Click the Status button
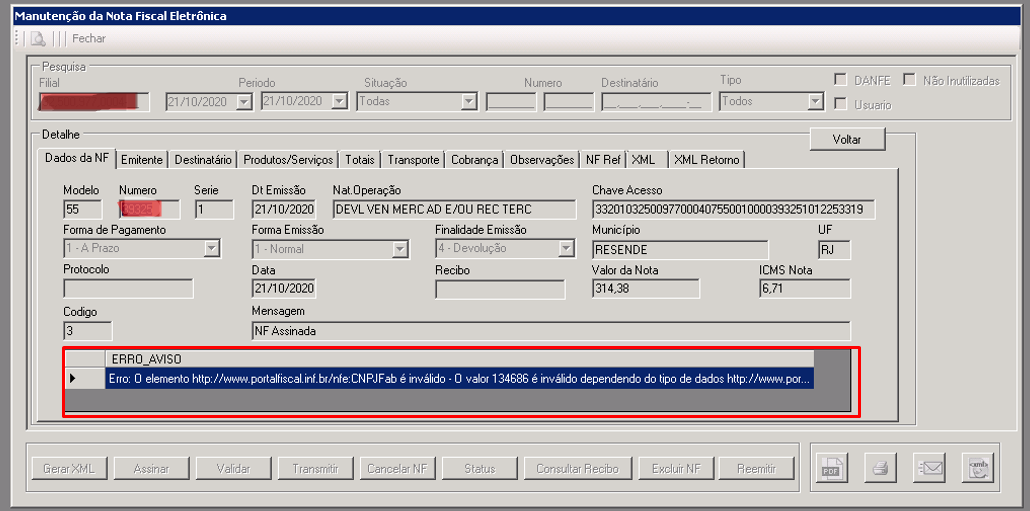This screenshot has width=1030, height=511. point(480,469)
